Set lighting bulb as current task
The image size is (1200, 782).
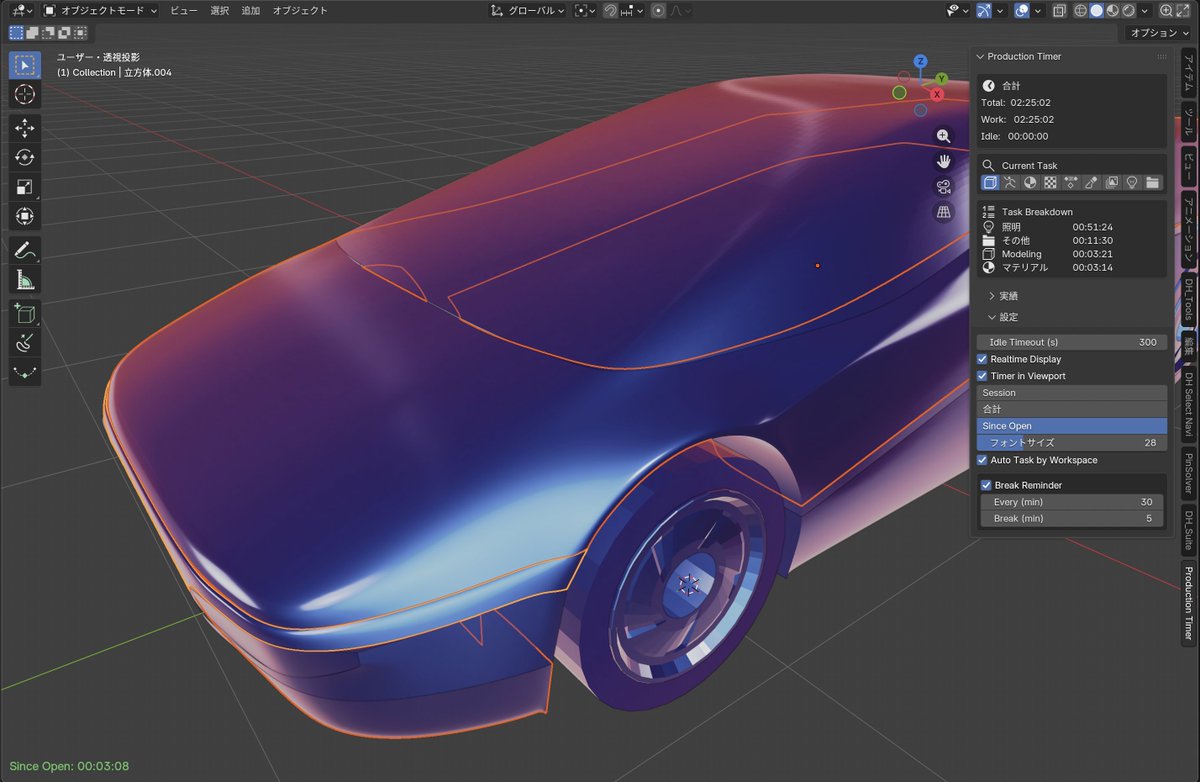point(1132,183)
